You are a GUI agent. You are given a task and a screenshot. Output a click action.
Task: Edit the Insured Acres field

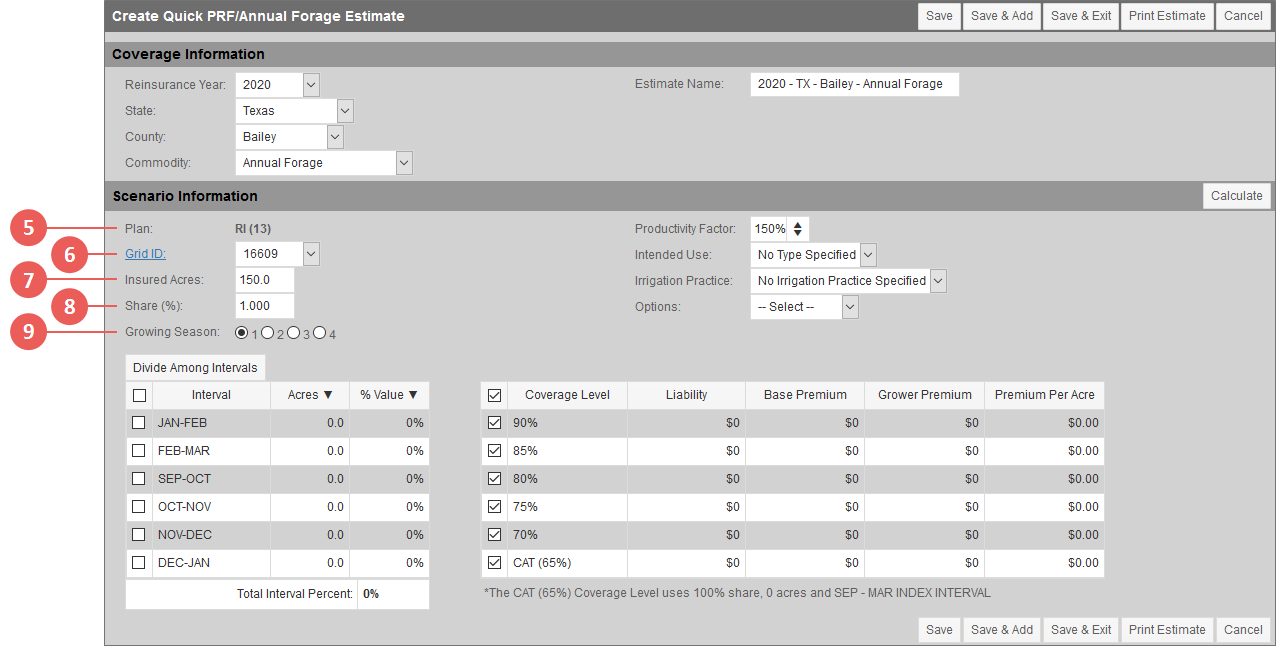click(x=263, y=280)
